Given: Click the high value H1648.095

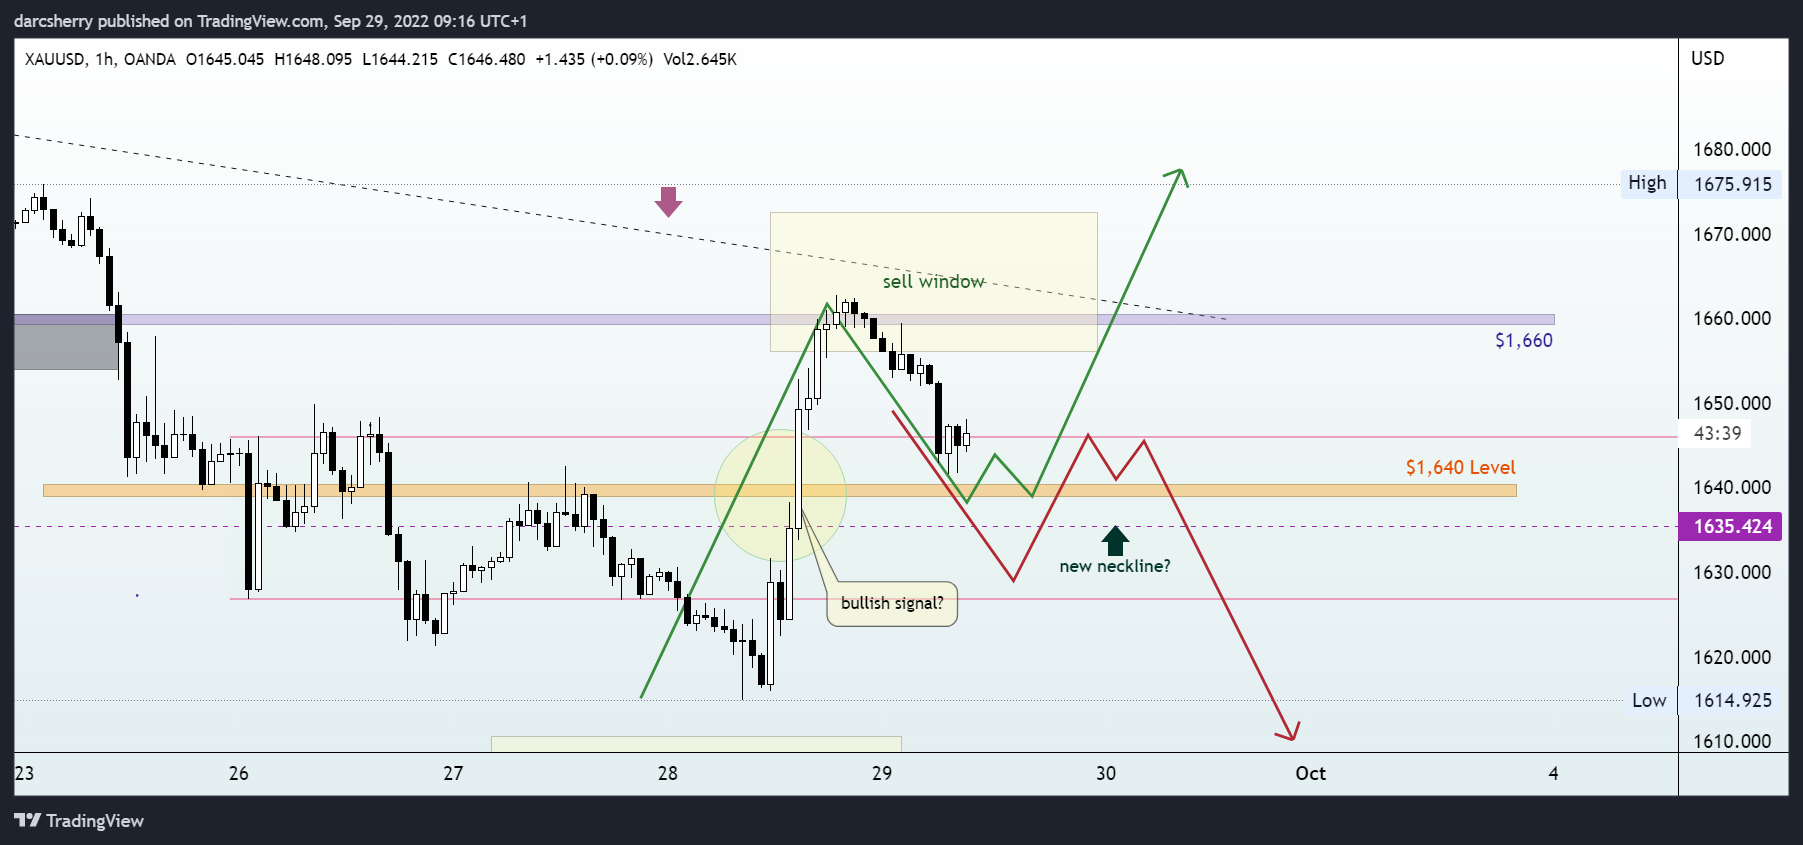Looking at the screenshot, I should 313,59.
